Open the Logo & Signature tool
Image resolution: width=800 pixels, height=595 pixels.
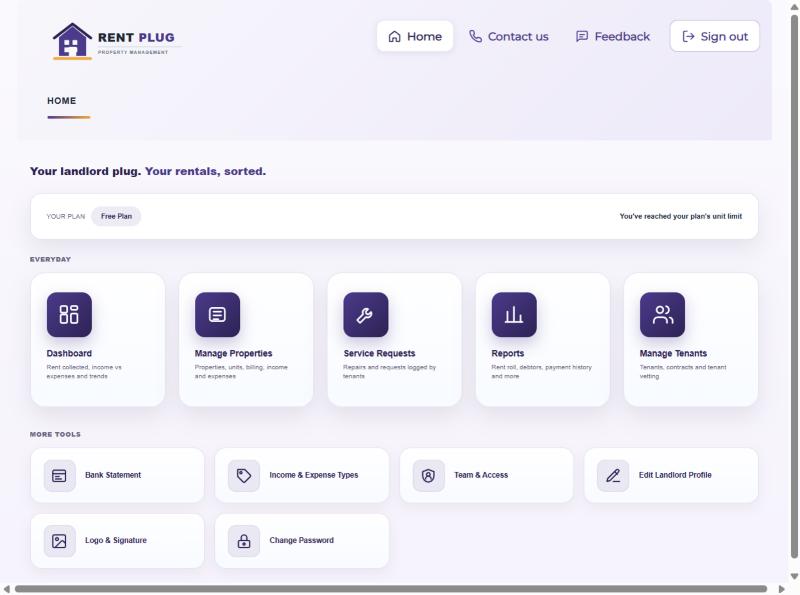click(x=117, y=540)
